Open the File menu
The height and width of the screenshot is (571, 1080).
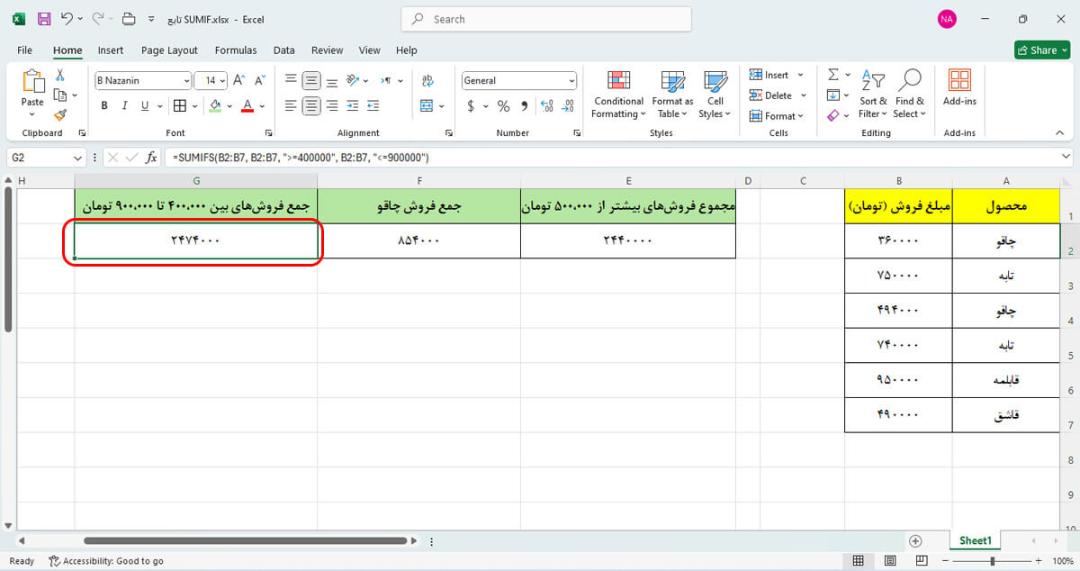click(x=25, y=50)
